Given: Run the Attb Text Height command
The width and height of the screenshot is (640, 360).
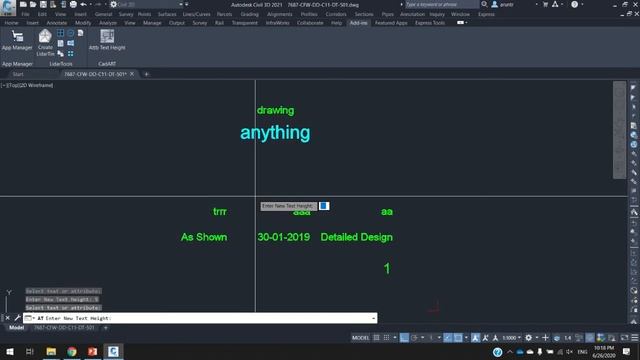Looking at the screenshot, I should [107, 40].
